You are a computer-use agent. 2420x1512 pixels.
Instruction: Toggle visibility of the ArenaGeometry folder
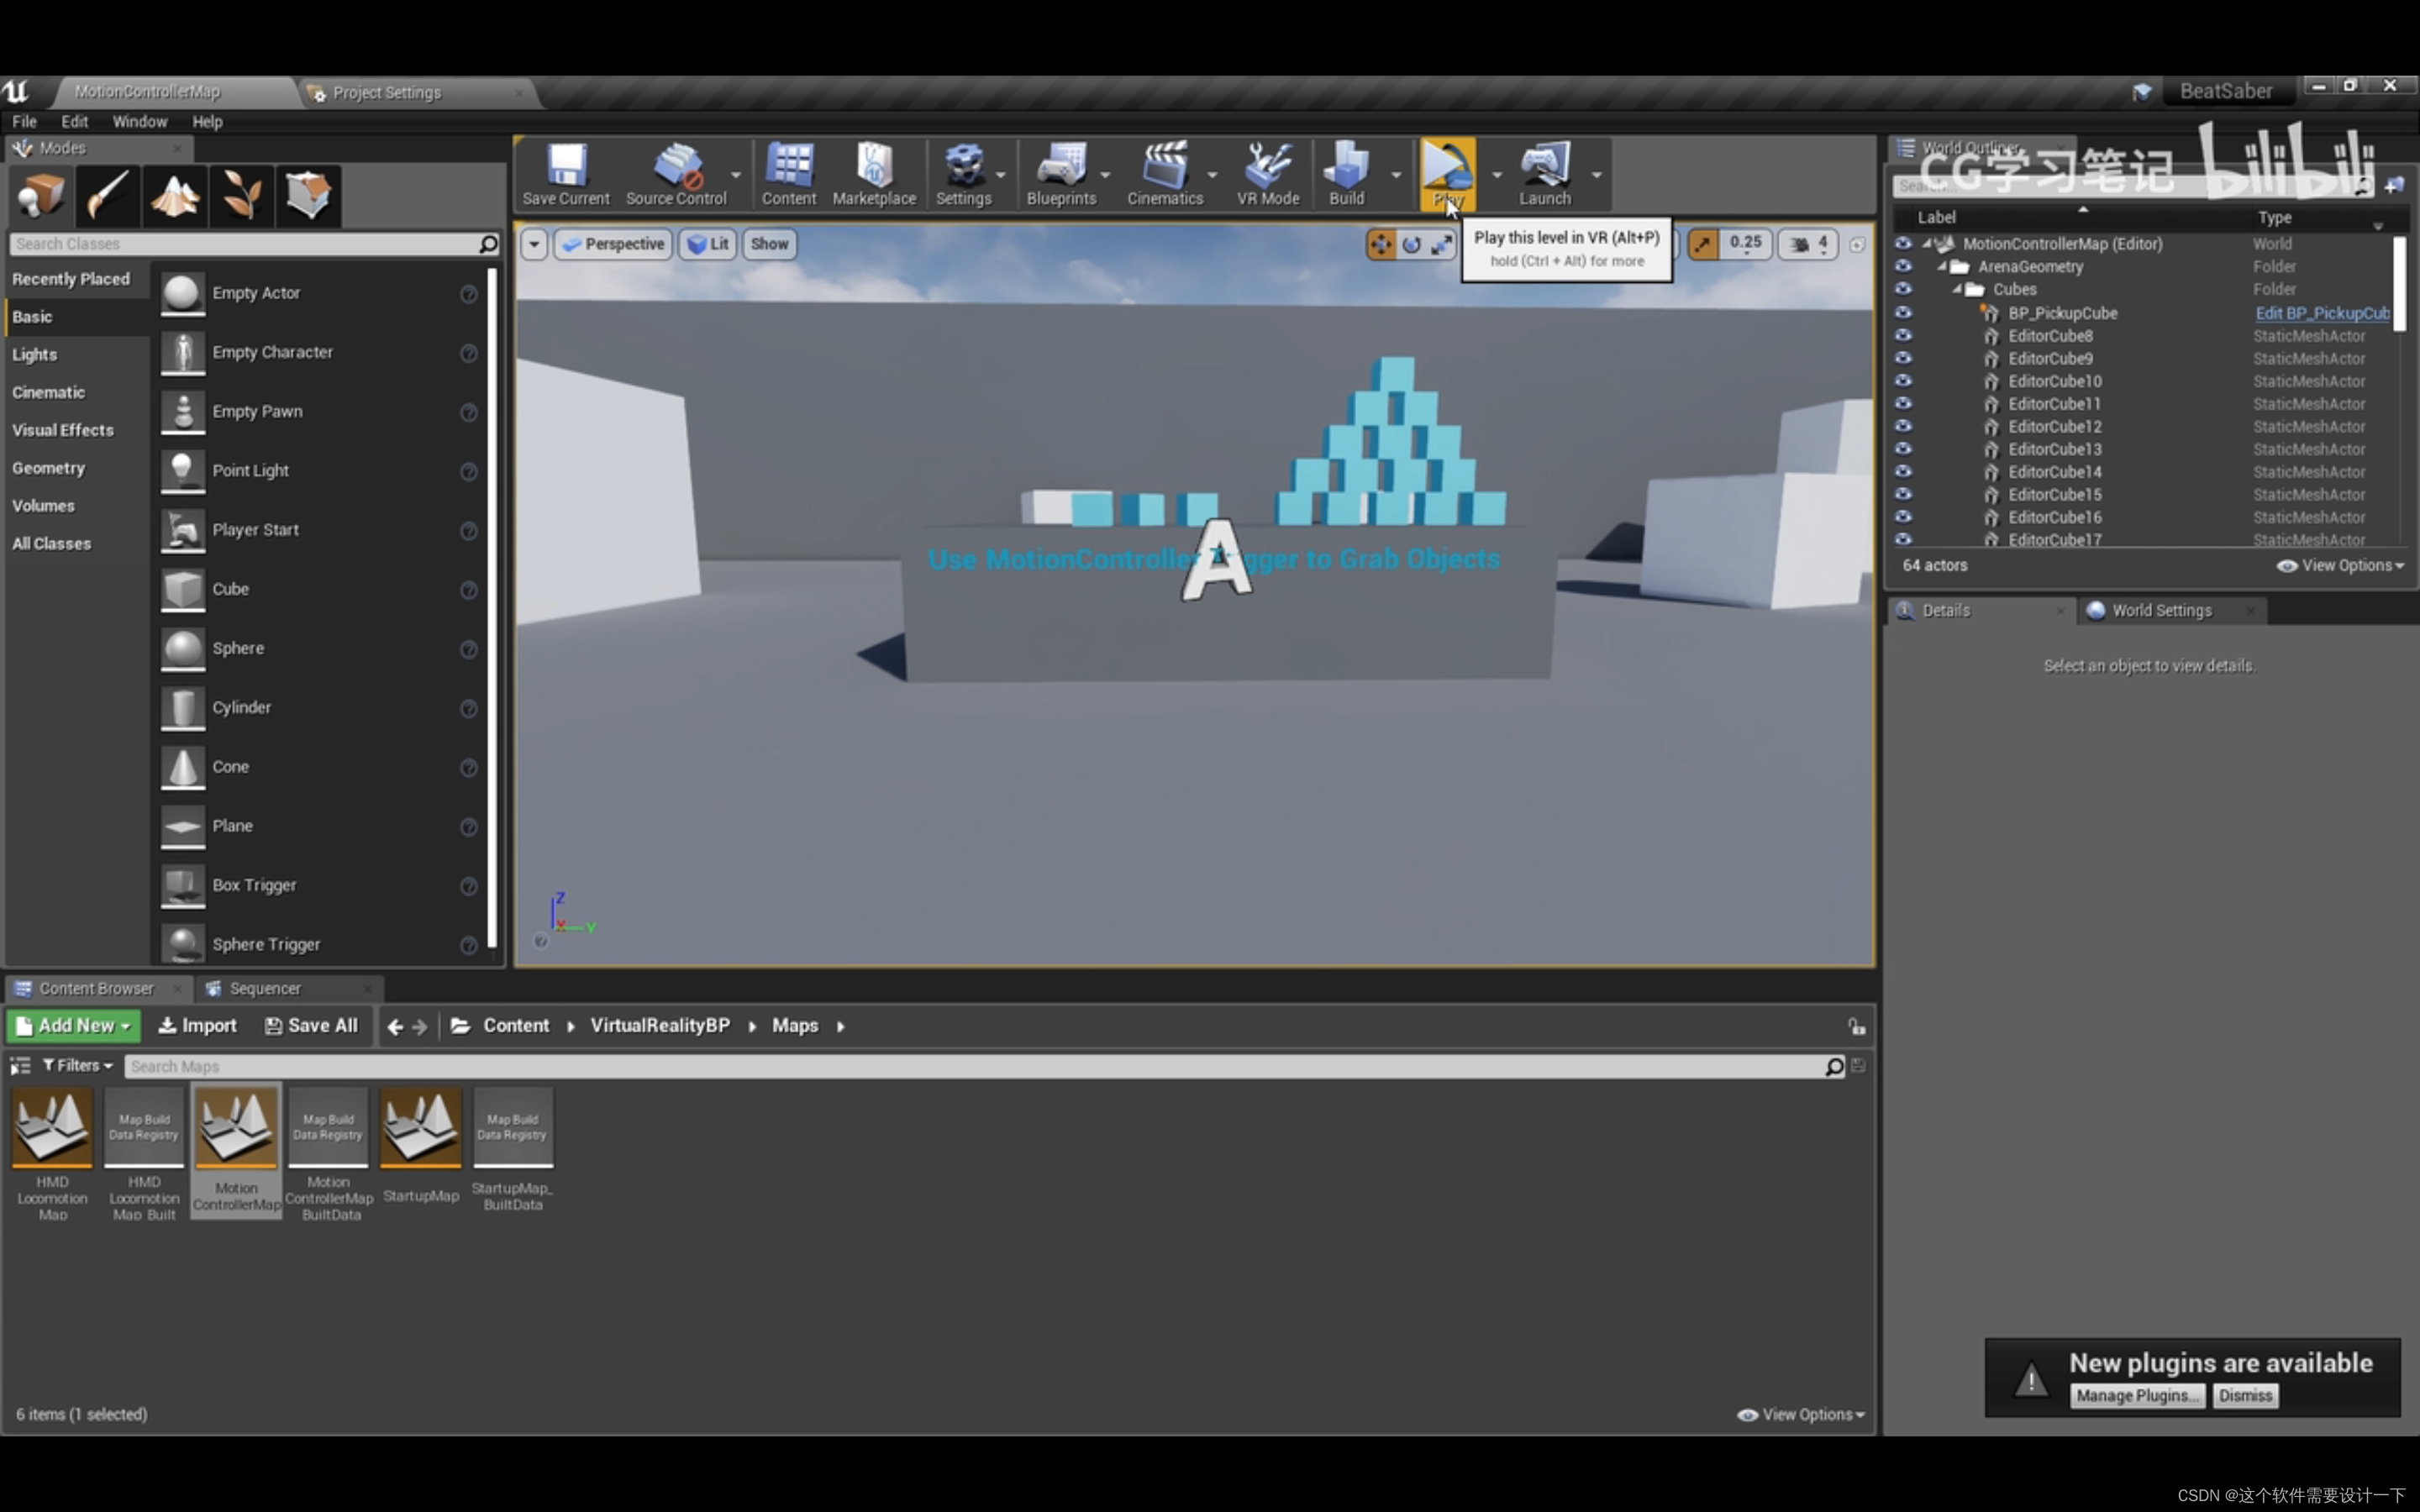1903,266
